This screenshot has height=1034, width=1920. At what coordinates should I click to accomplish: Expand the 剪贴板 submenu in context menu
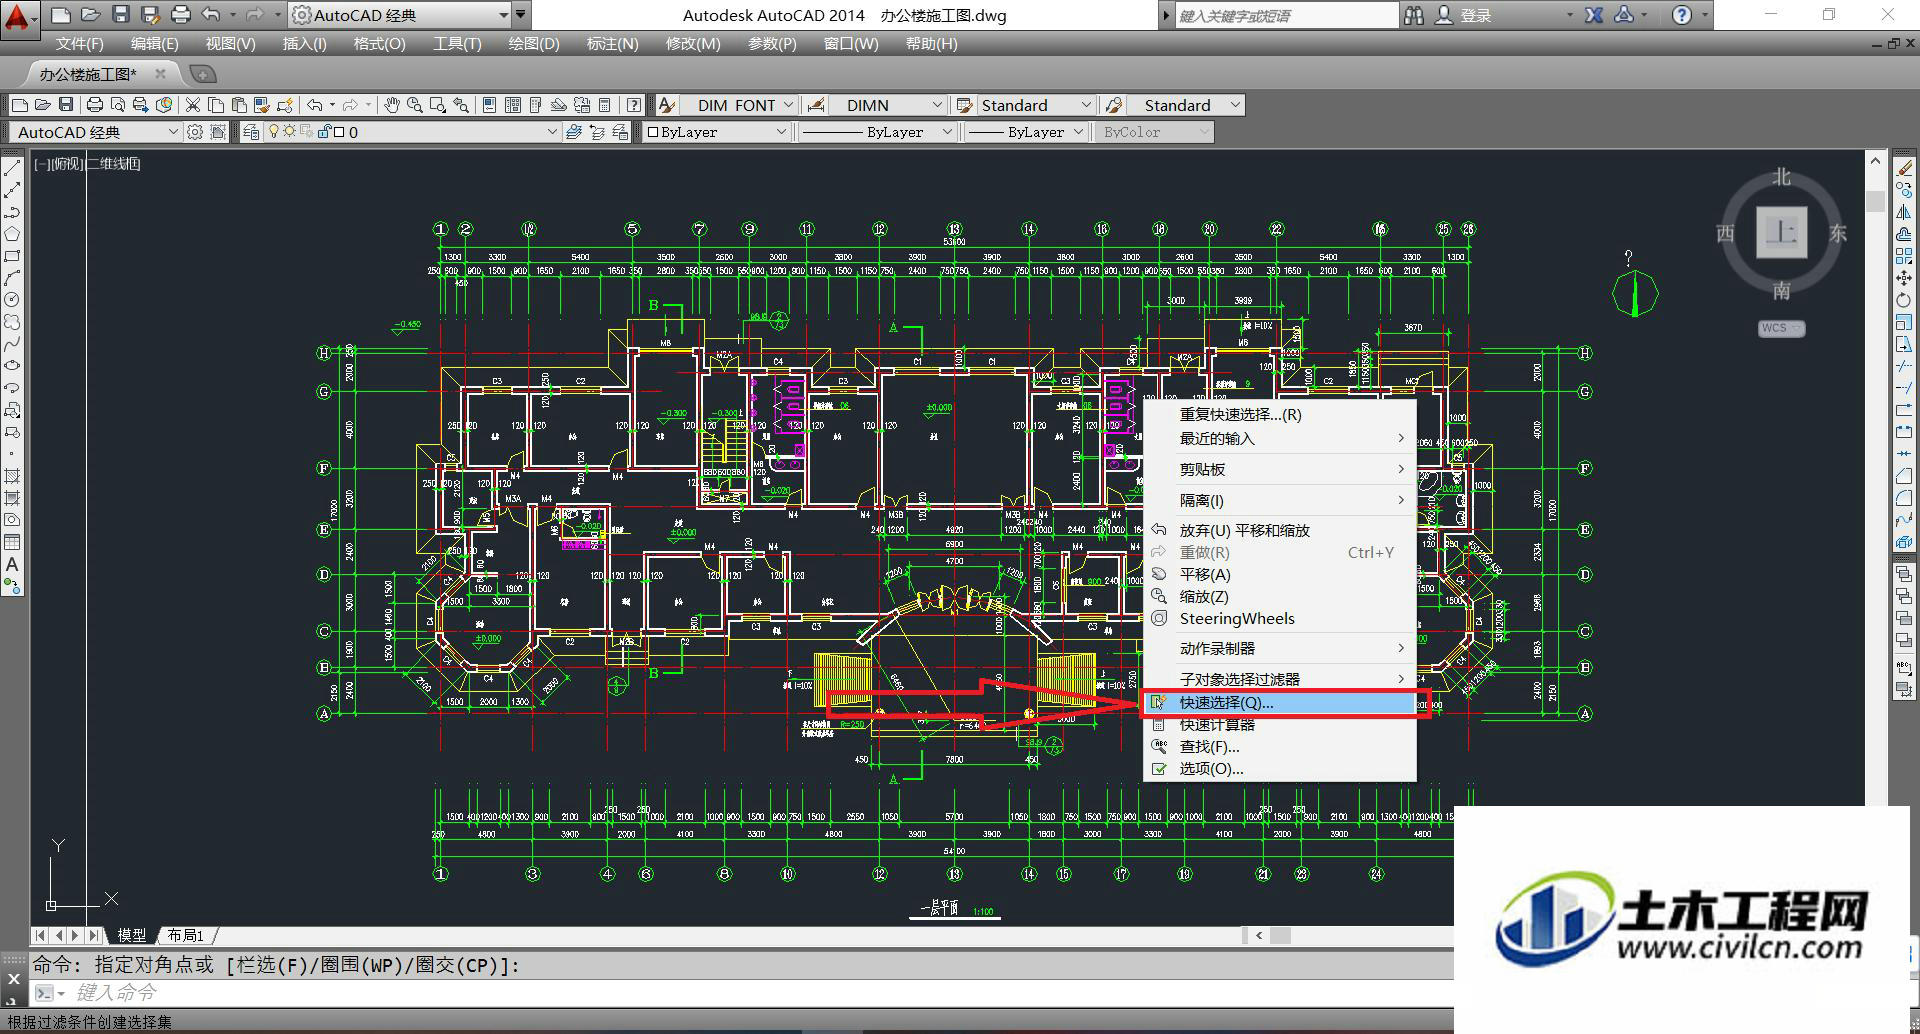1280,469
